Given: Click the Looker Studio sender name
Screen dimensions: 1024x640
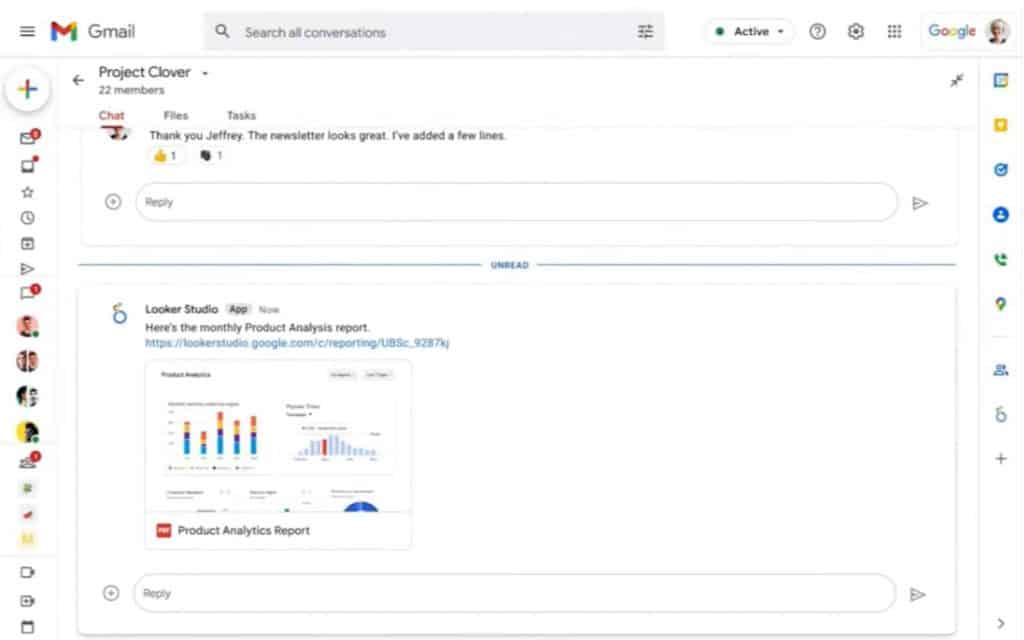Looking at the screenshot, I should [182, 309].
